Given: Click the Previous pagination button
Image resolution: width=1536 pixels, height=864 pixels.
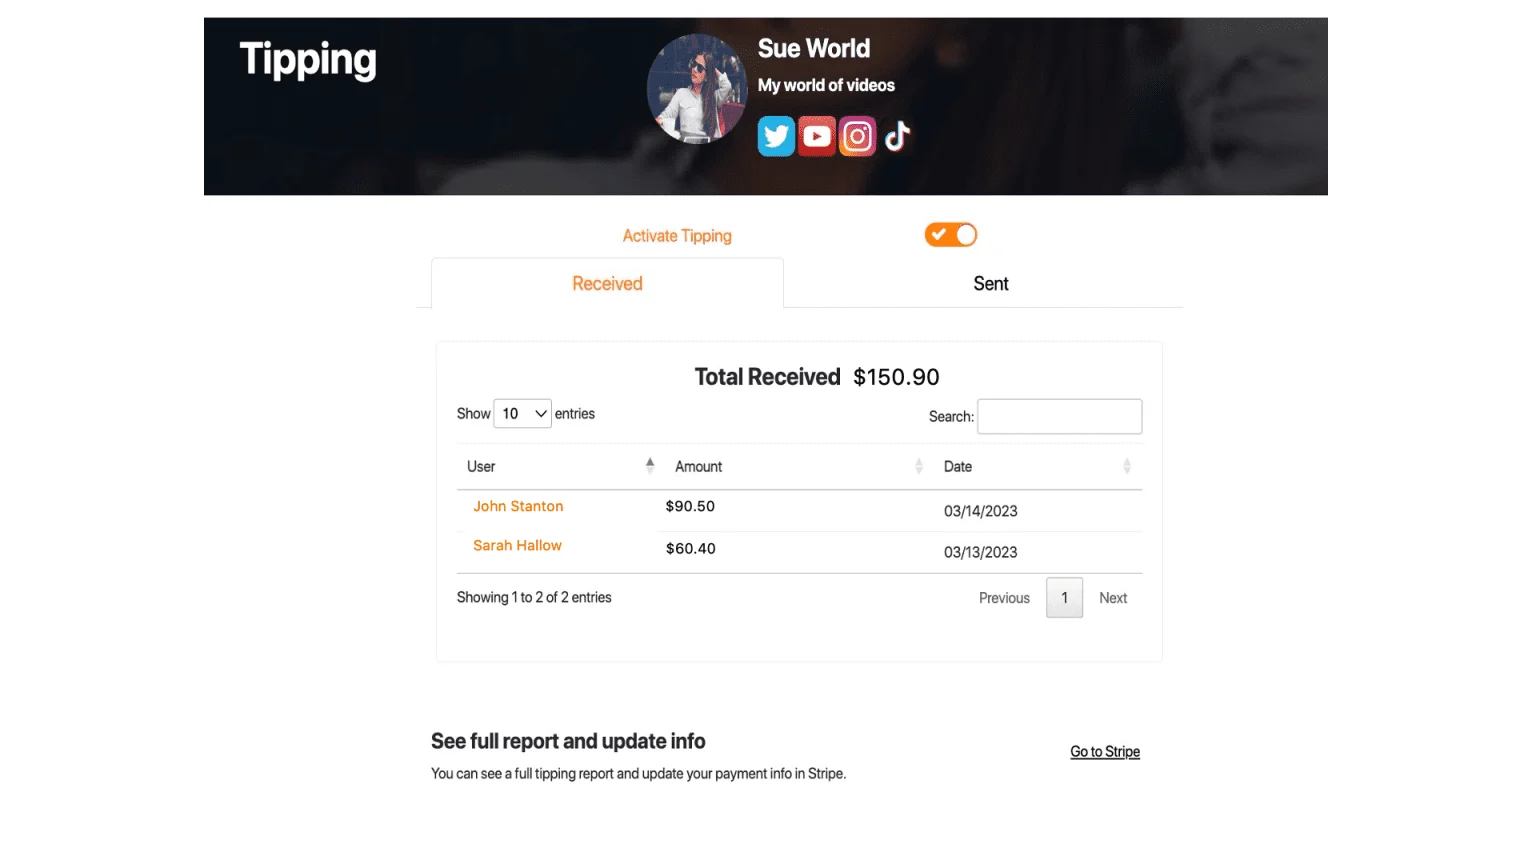Looking at the screenshot, I should (1004, 598).
